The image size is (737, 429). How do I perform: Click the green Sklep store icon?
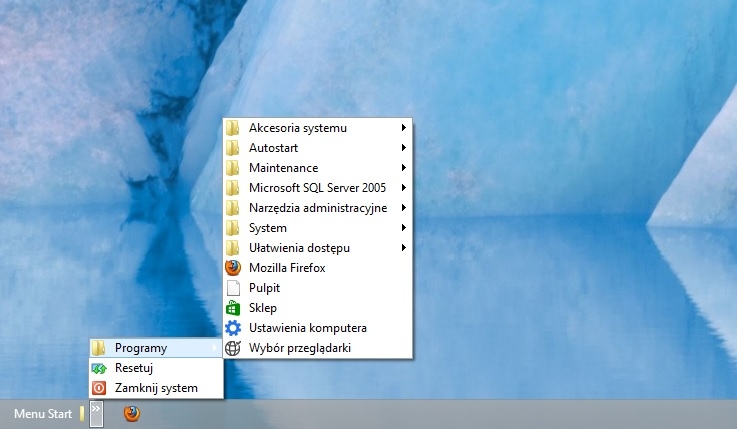tap(233, 308)
